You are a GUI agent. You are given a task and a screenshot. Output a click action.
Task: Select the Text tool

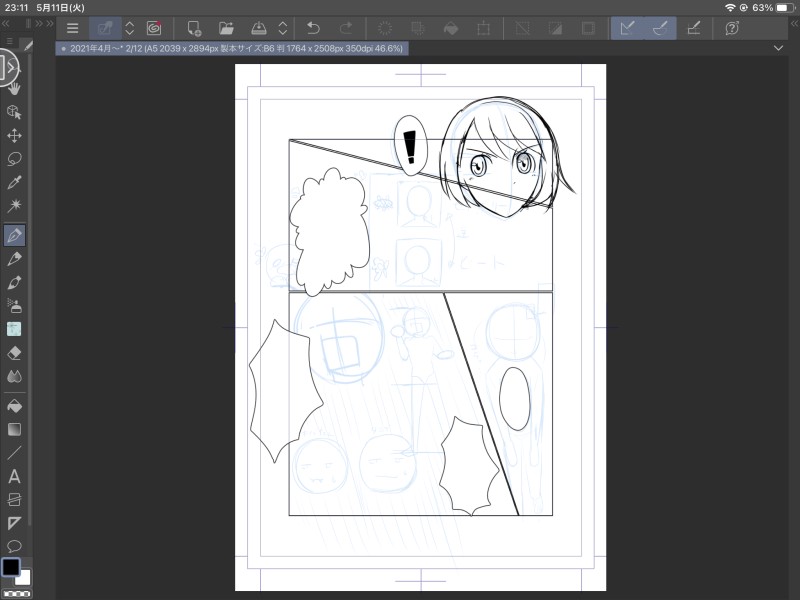point(14,477)
